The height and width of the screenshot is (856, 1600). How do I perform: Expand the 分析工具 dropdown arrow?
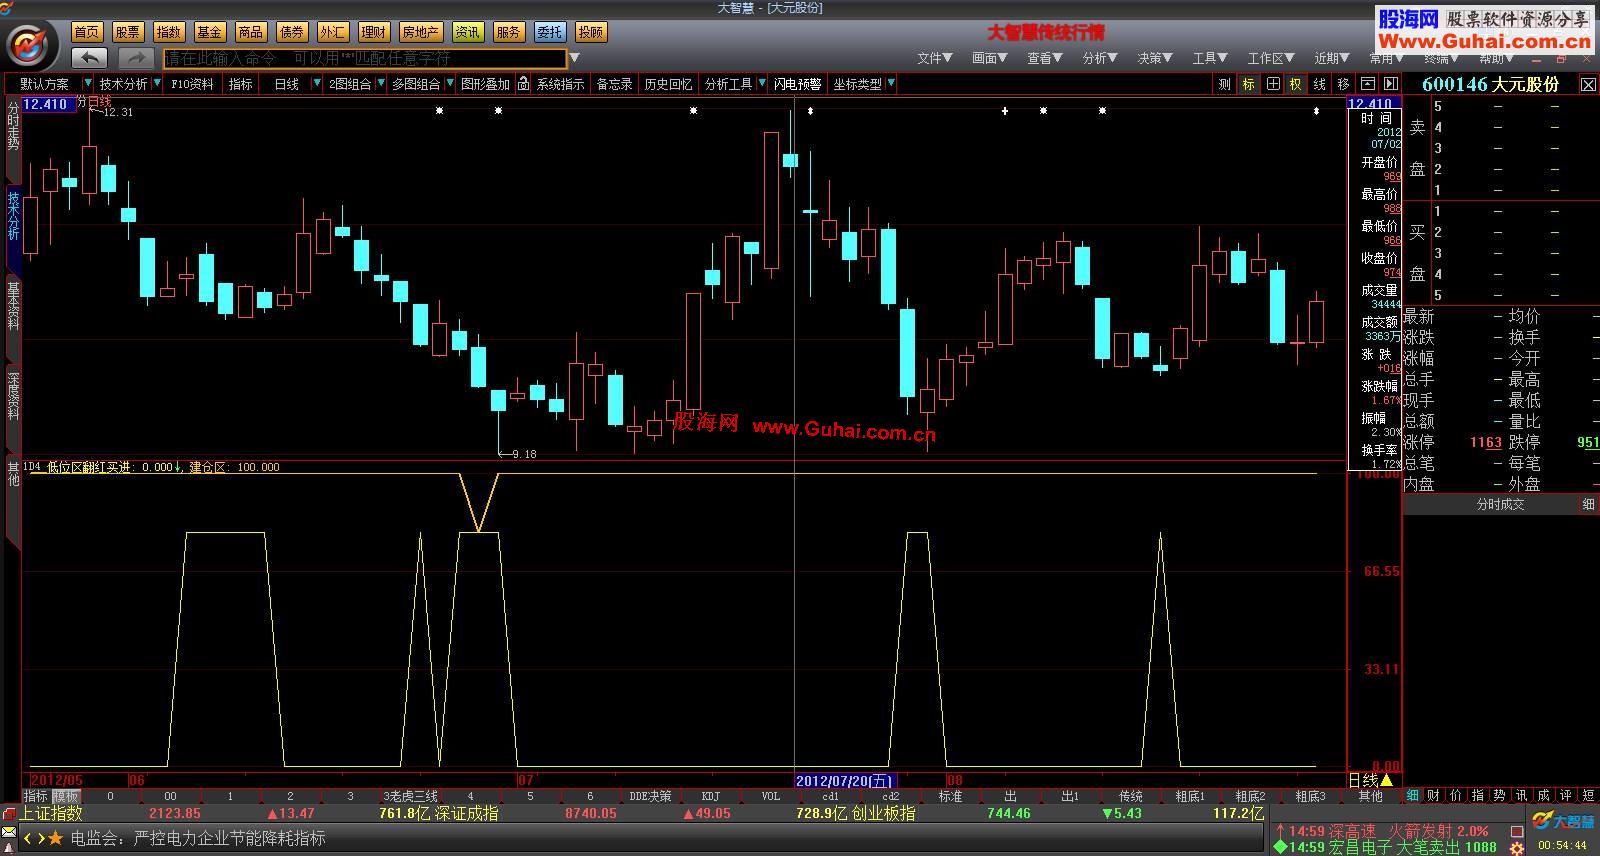(762, 84)
